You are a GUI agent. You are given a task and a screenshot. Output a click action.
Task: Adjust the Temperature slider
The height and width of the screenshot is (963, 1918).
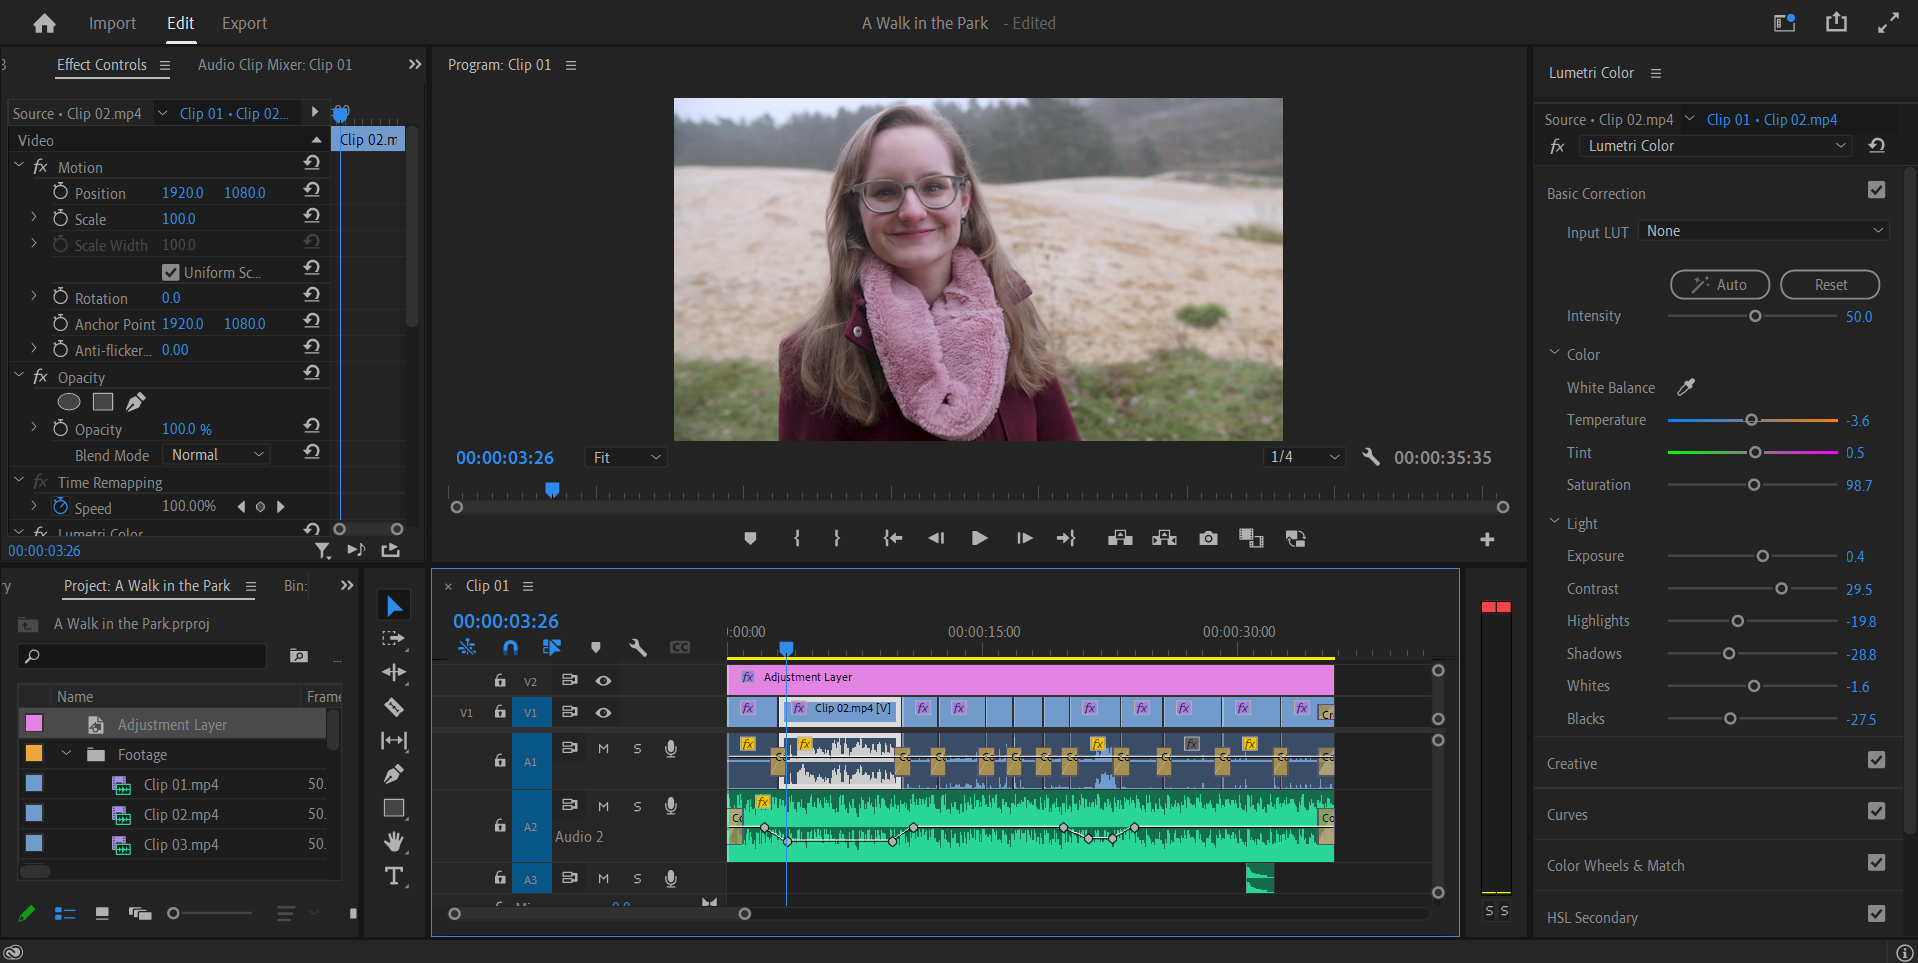pos(1752,420)
